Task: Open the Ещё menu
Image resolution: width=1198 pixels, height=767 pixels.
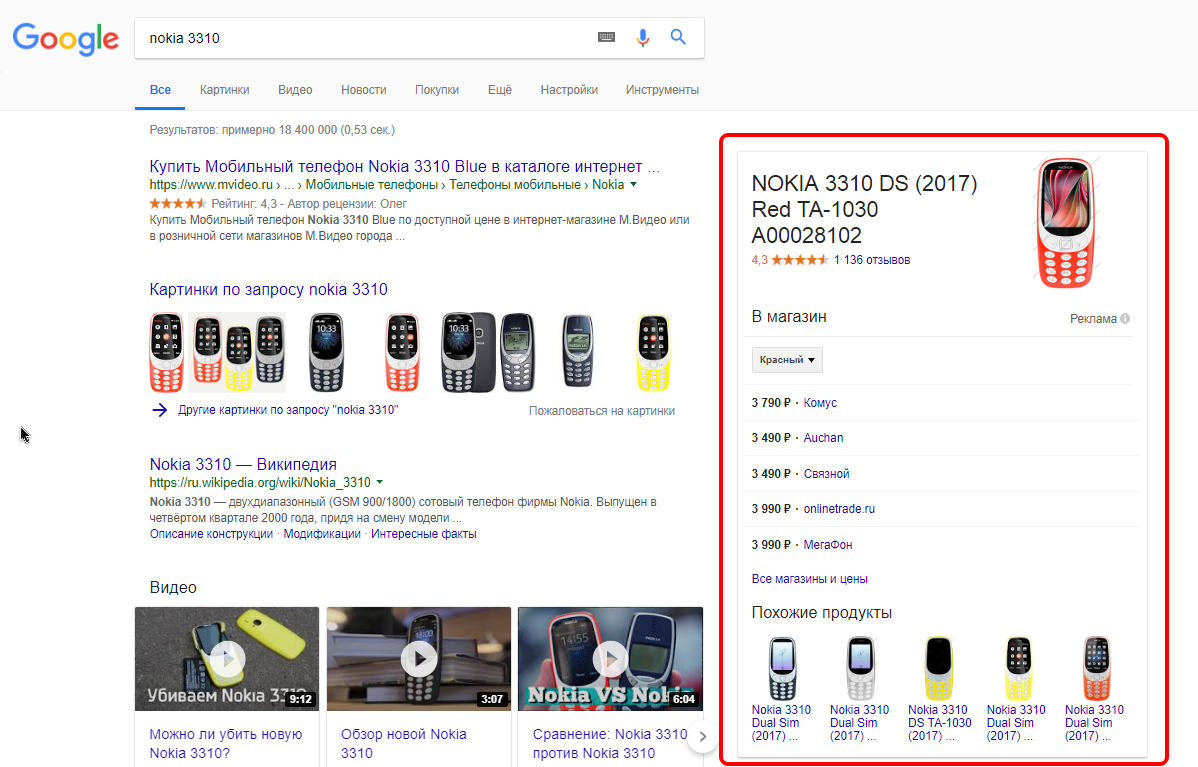Action: pos(500,89)
